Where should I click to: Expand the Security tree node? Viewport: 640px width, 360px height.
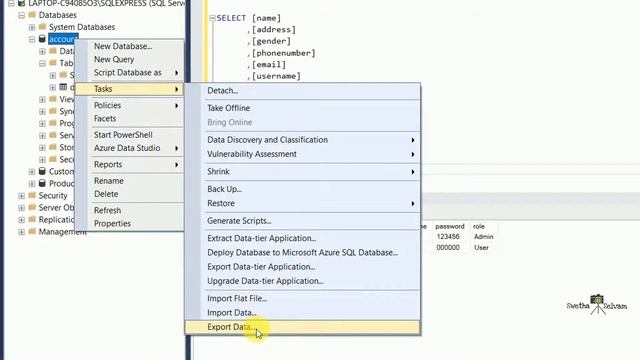pyautogui.click(x=22, y=196)
